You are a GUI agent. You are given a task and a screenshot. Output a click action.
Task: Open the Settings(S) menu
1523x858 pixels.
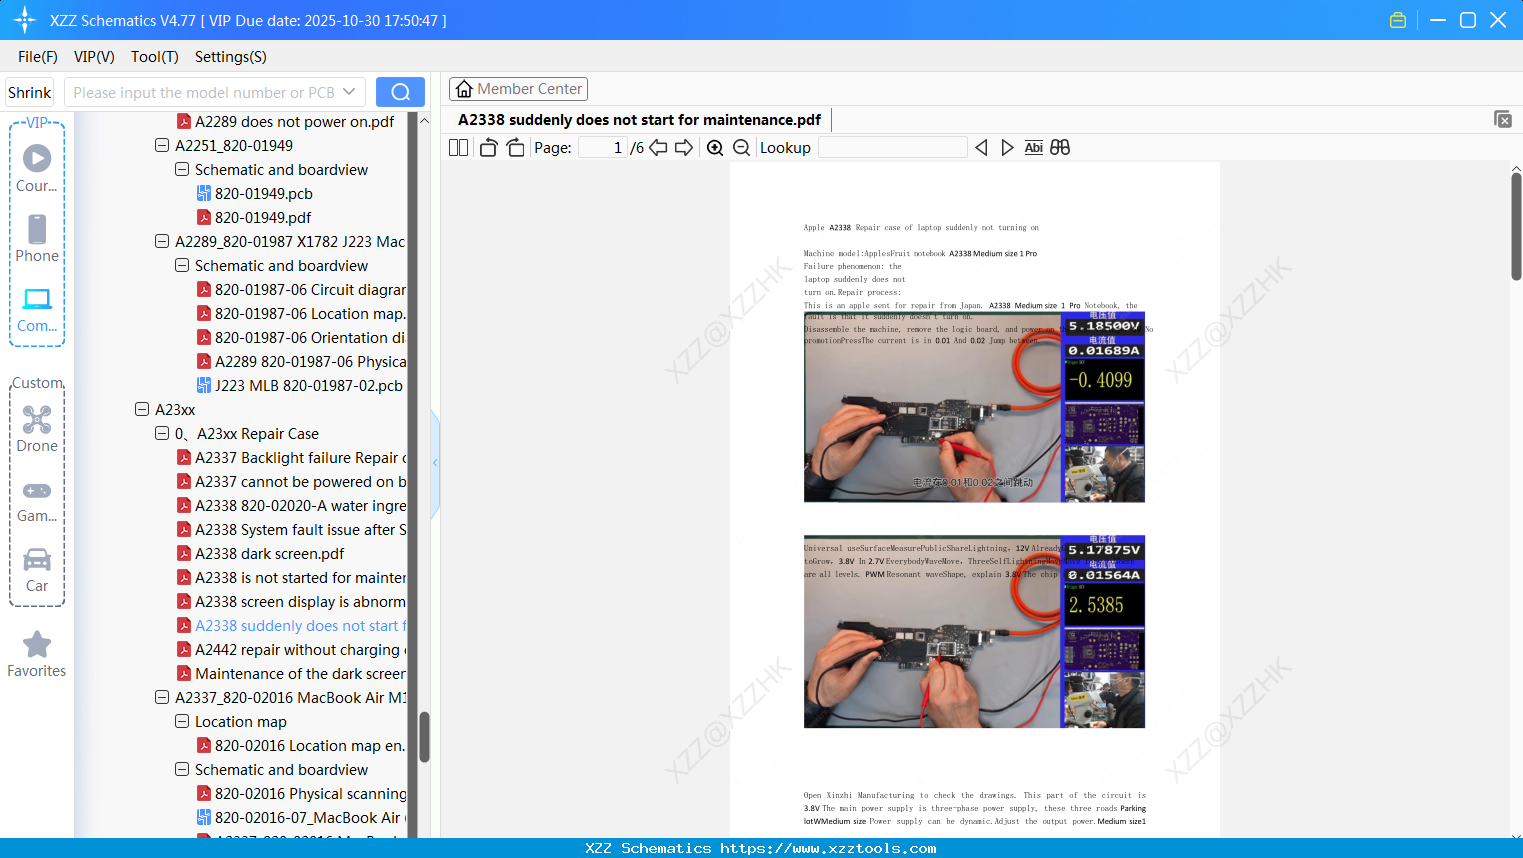[231, 57]
